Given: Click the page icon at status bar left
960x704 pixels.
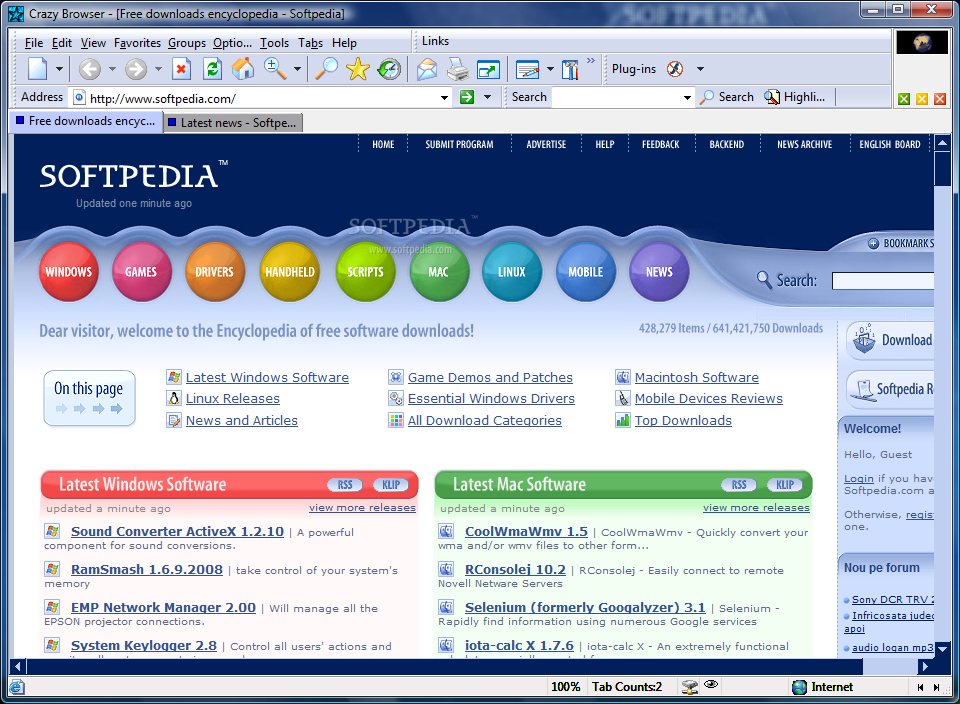Looking at the screenshot, I should [x=17, y=687].
